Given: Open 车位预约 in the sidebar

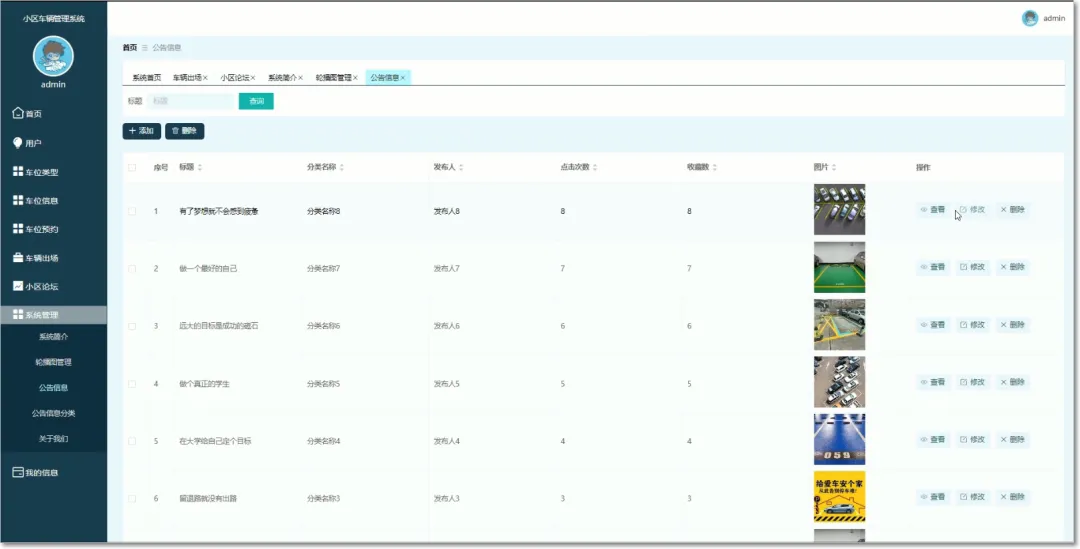Looking at the screenshot, I should (36, 229).
